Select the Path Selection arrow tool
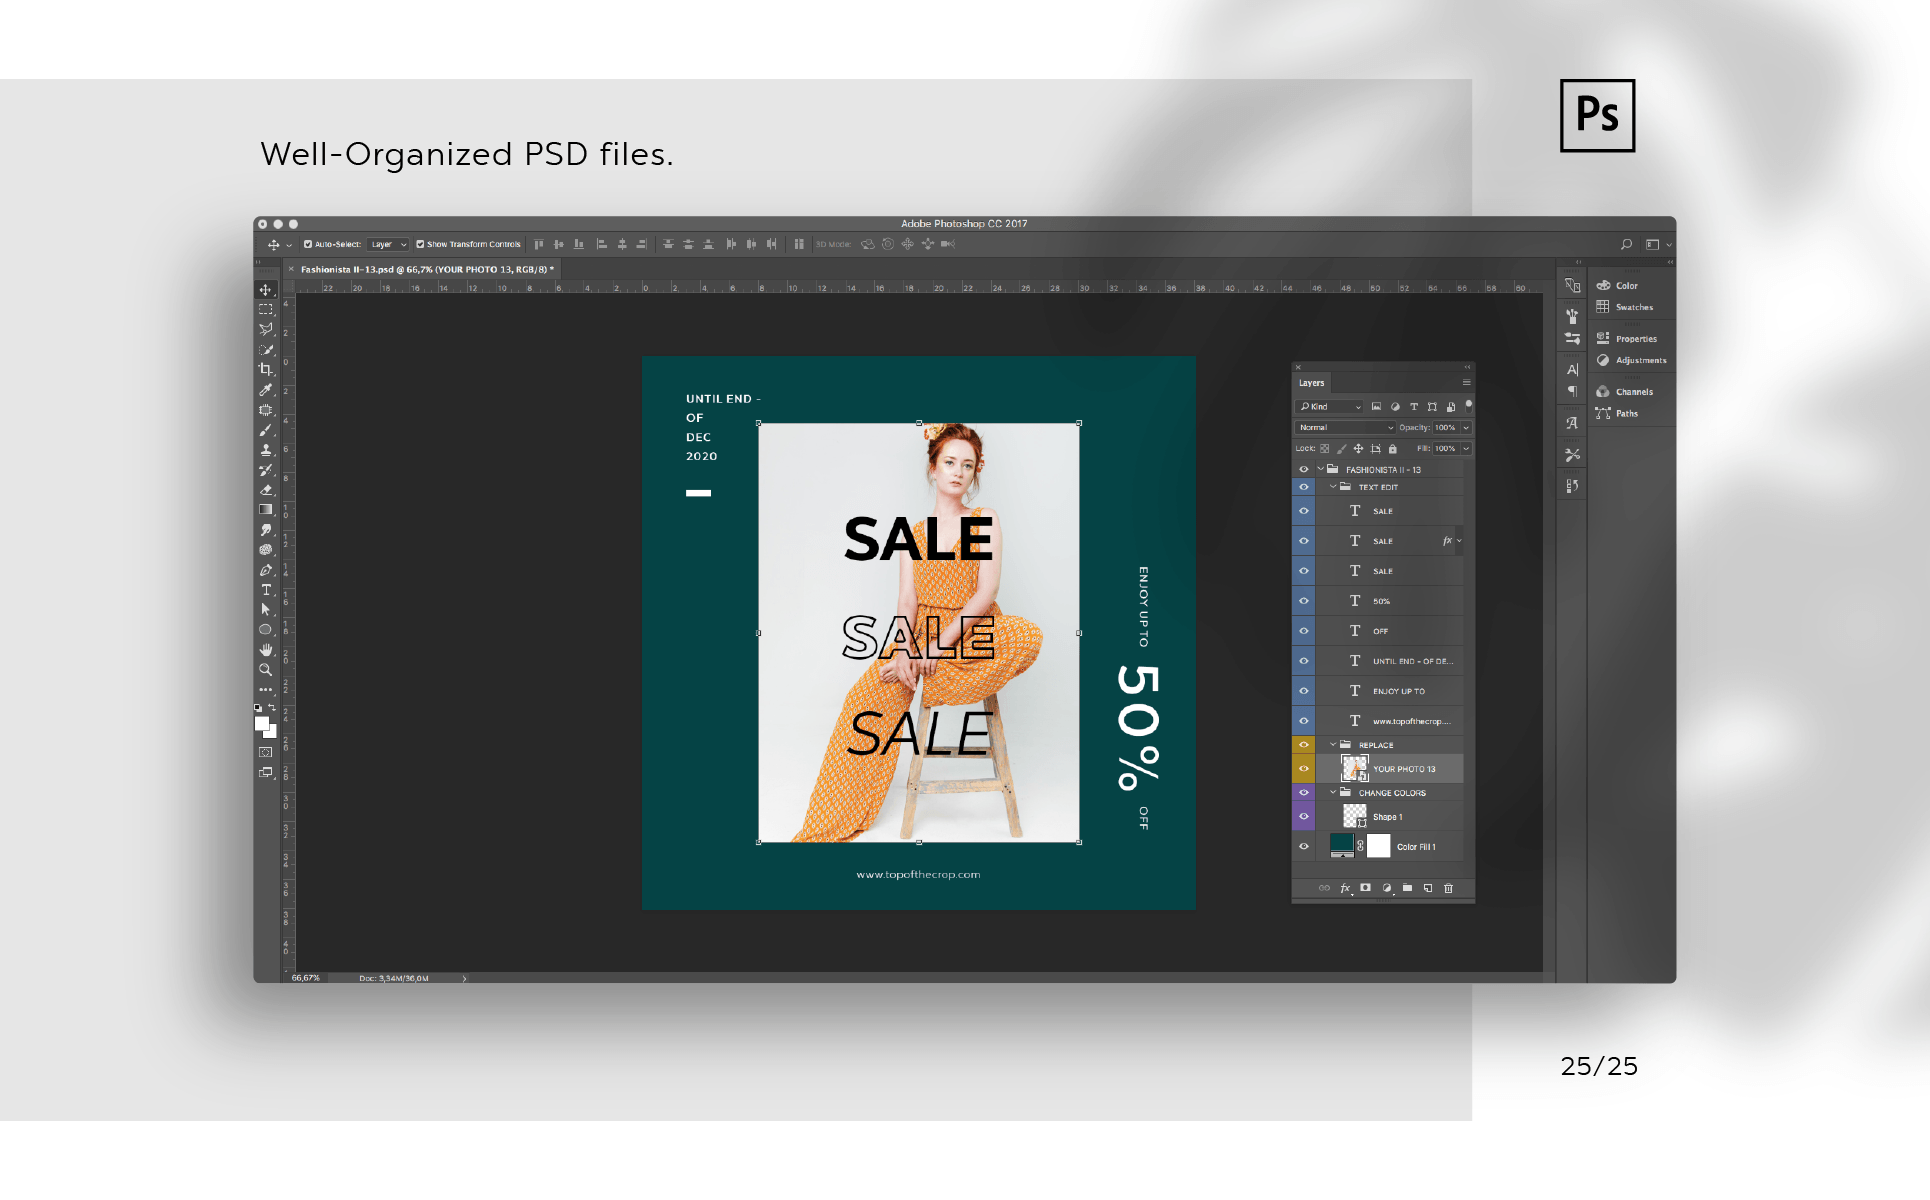The height and width of the screenshot is (1200, 1930). coord(266,610)
